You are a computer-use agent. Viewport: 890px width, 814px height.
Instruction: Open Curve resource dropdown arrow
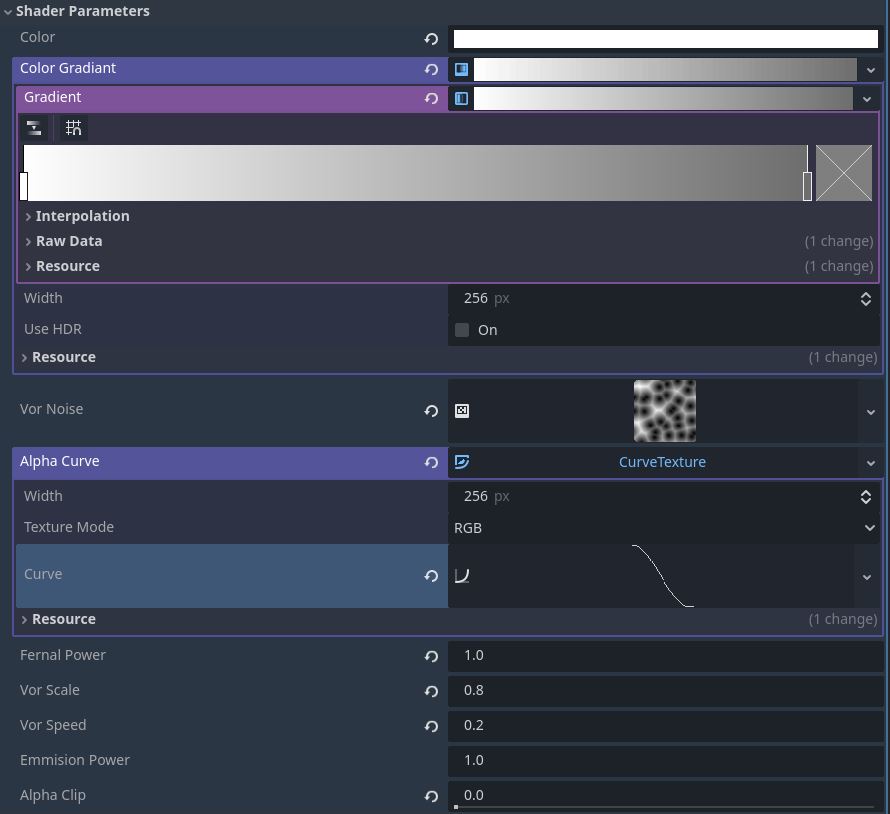[867, 577]
